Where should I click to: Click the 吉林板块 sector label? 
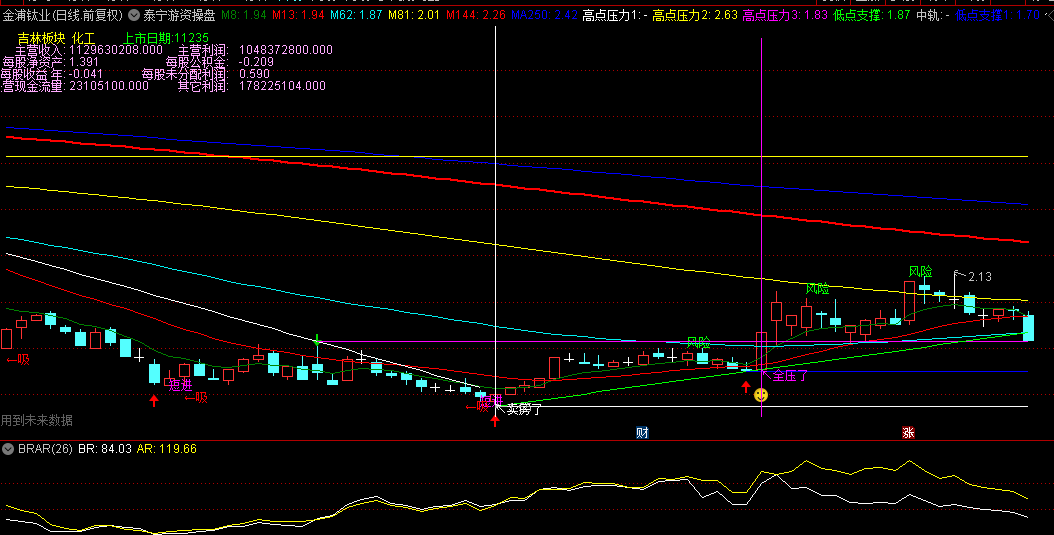tap(41, 38)
